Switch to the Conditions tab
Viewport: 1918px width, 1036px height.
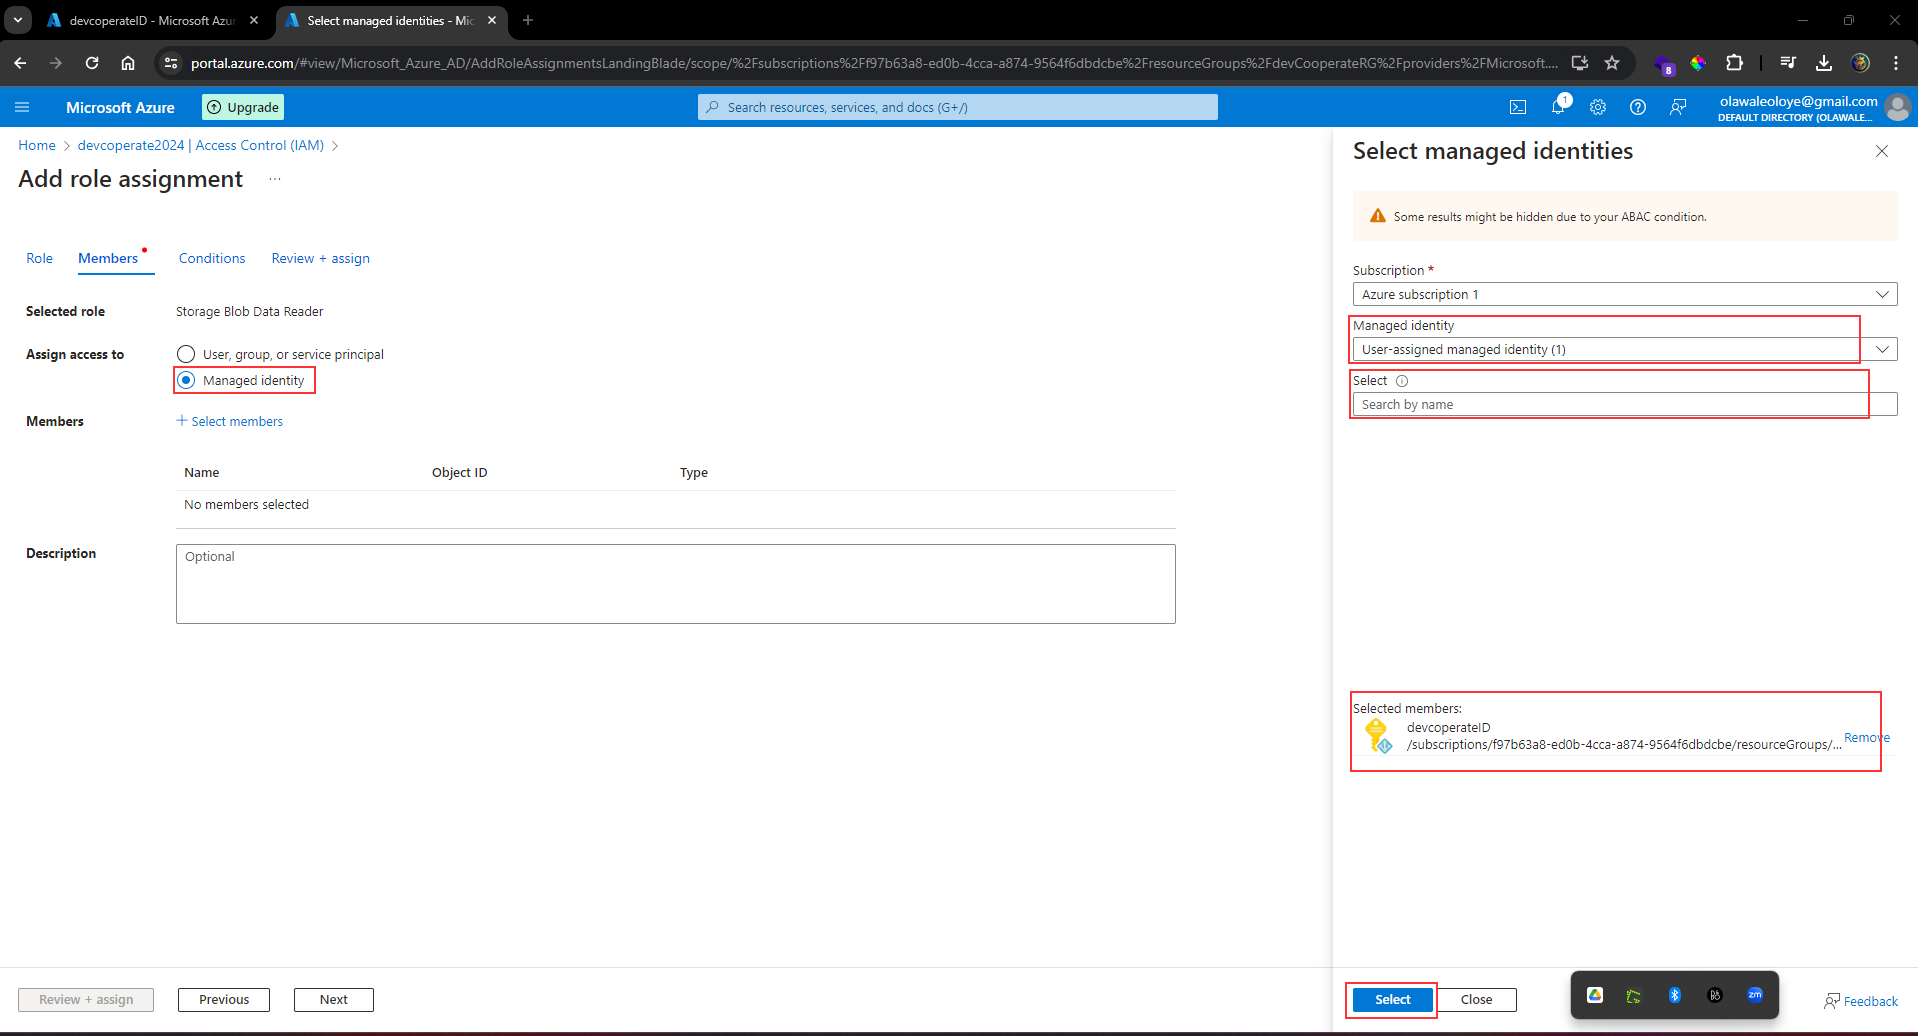pyautogui.click(x=211, y=258)
